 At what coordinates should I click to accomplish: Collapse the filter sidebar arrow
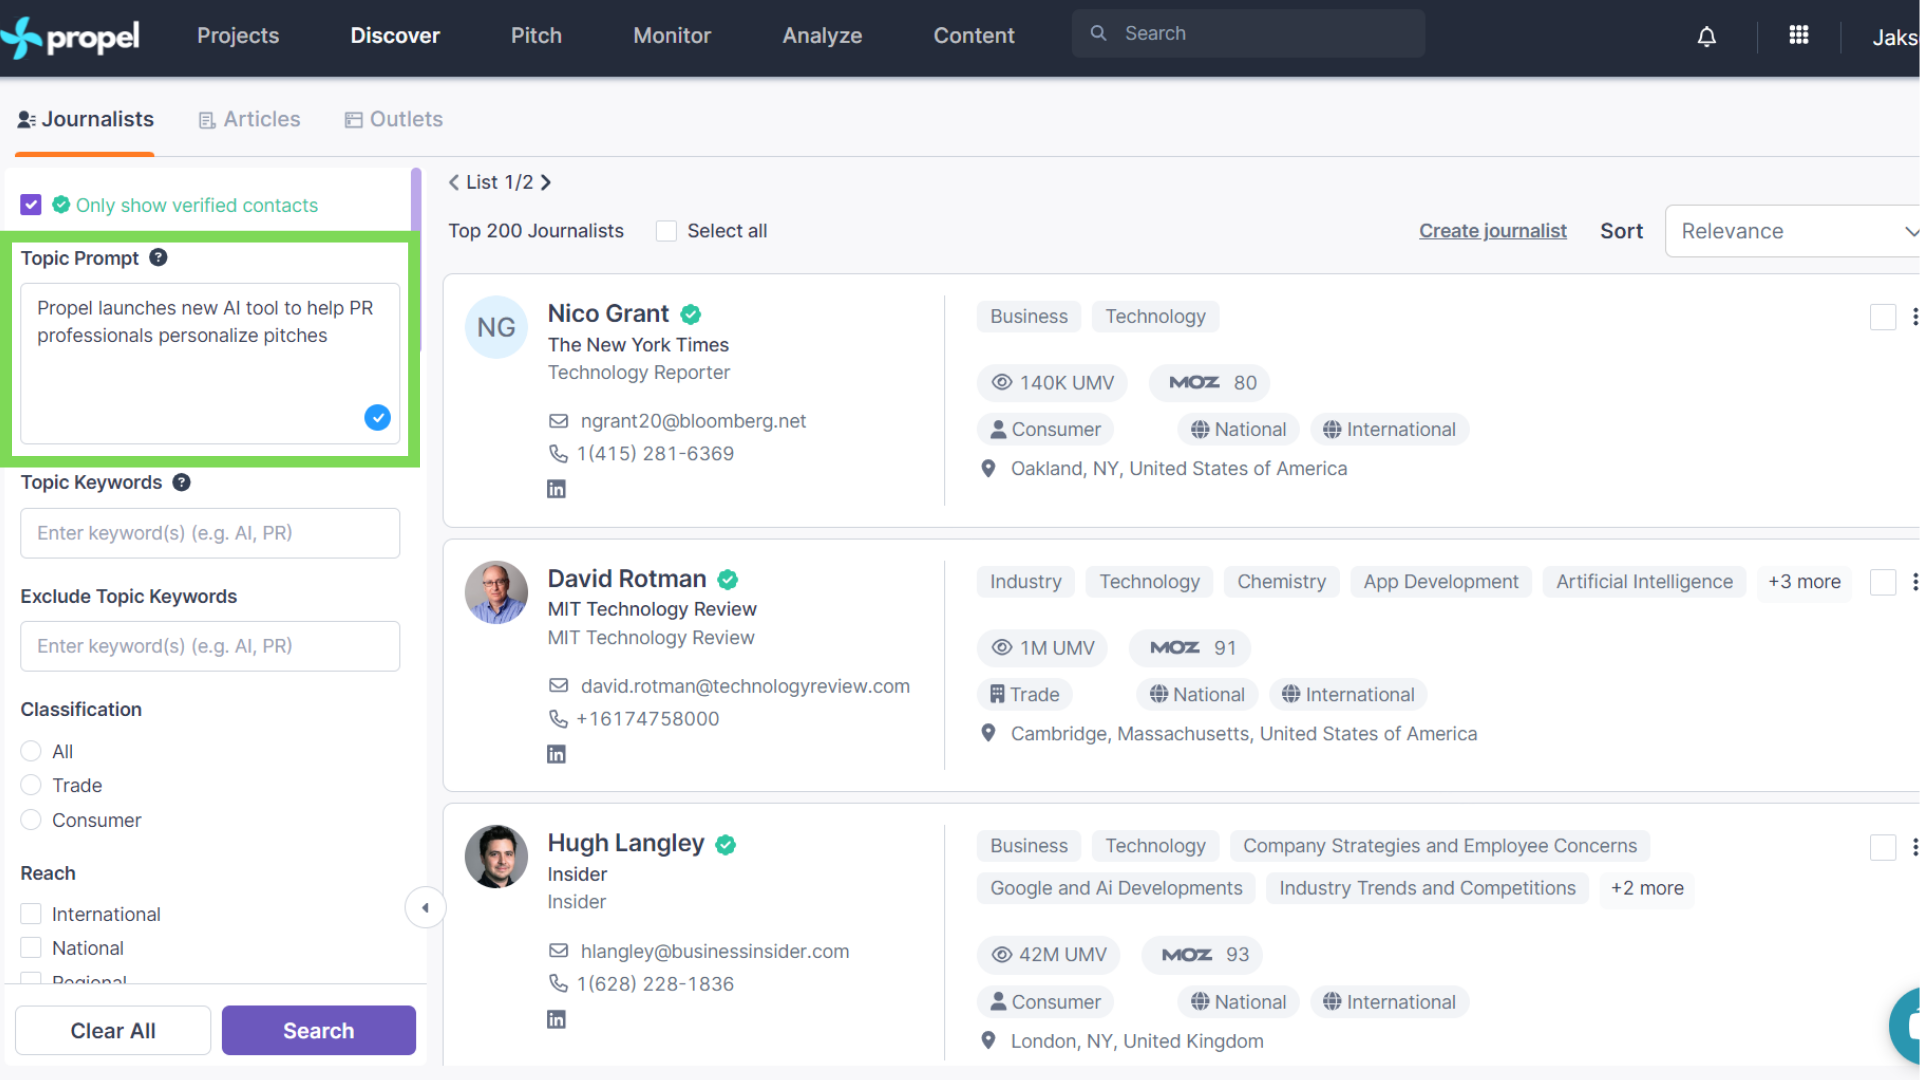[425, 908]
